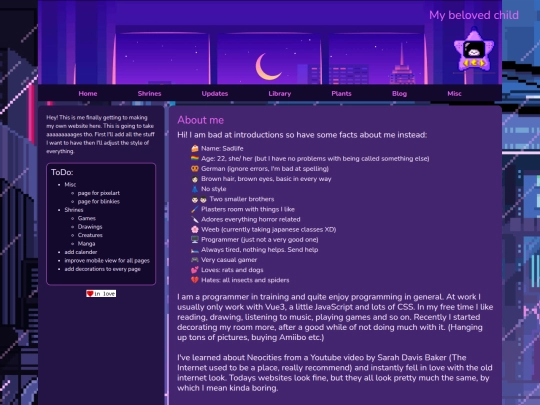Click the pink hearts emoji beside 'Loves: rats'
The height and width of the screenshot is (405, 540).
coord(195,270)
